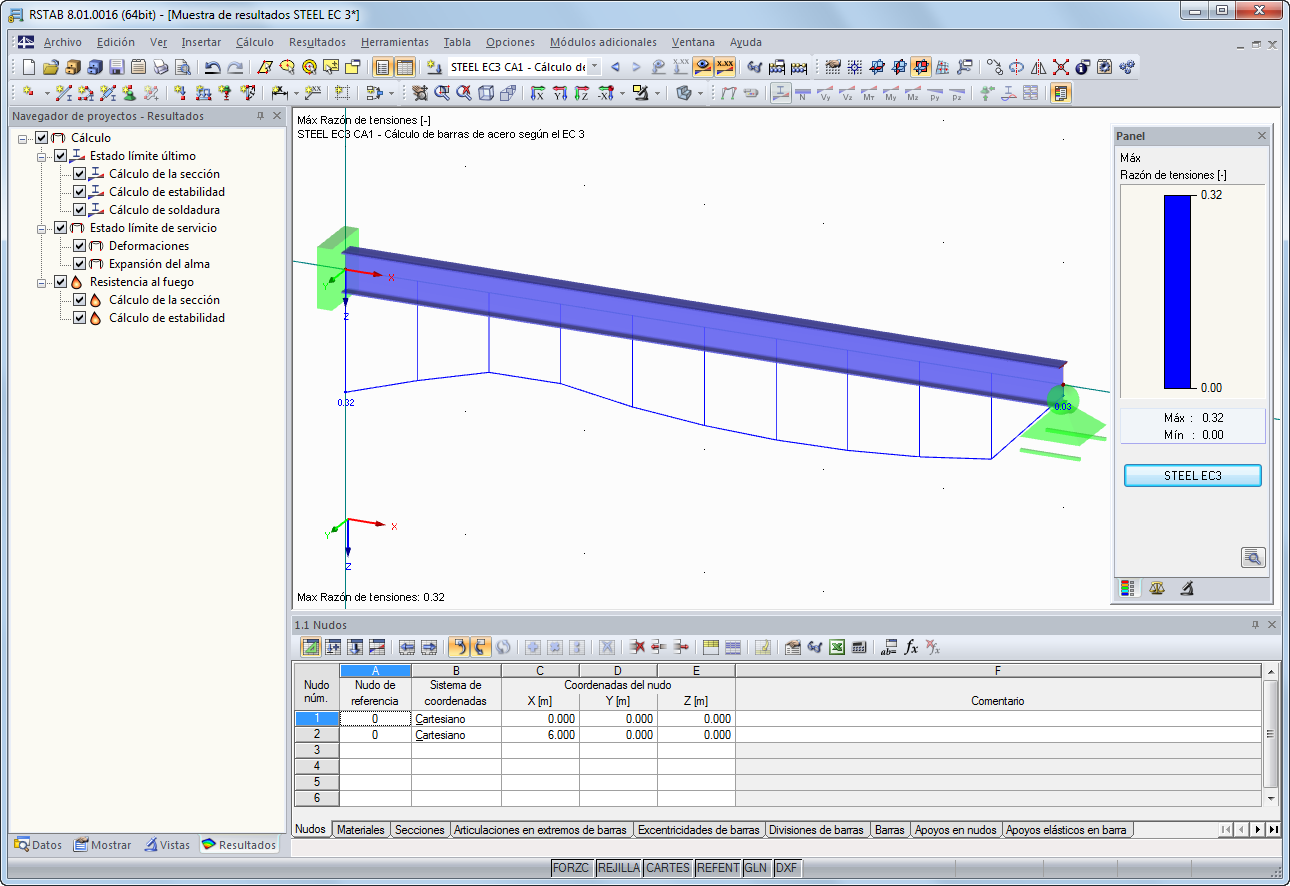Toggle CARTES in the status bar
1290x886 pixels.
pyautogui.click(x=667, y=868)
